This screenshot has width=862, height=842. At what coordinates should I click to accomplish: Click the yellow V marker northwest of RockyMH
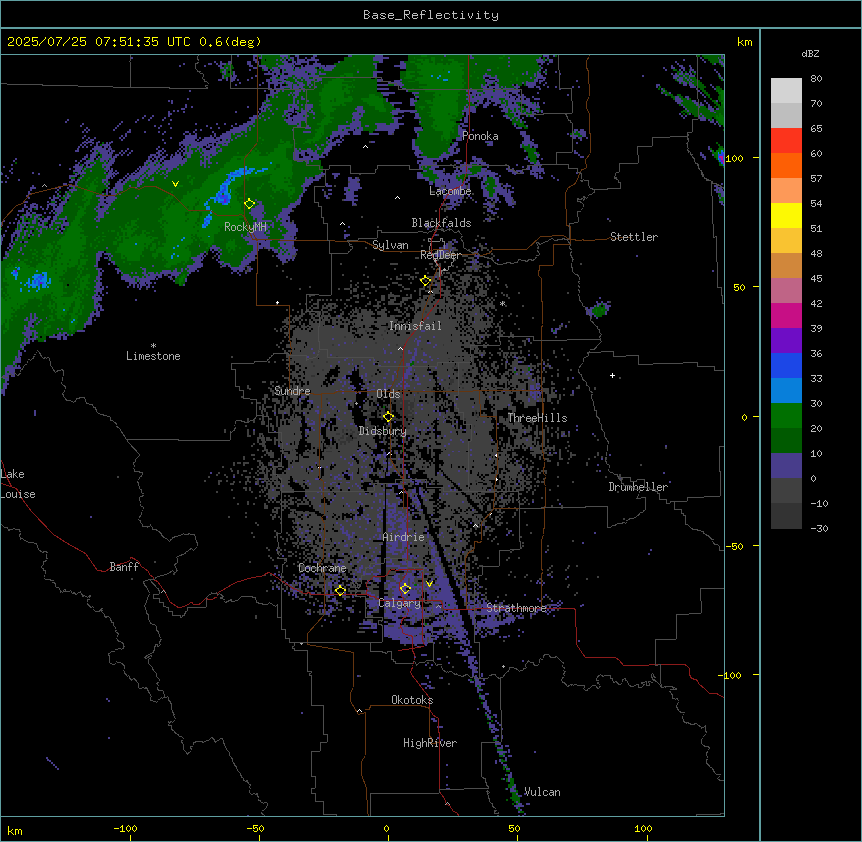click(x=175, y=184)
